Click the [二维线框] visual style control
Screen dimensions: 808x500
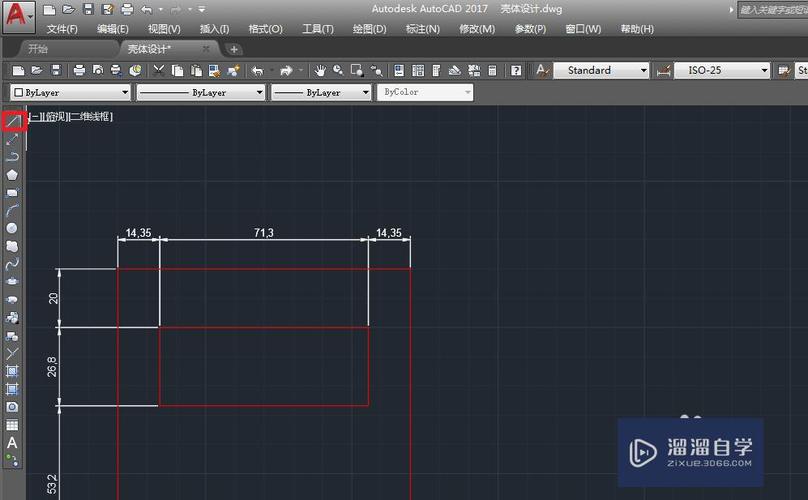pyautogui.click(x=90, y=116)
